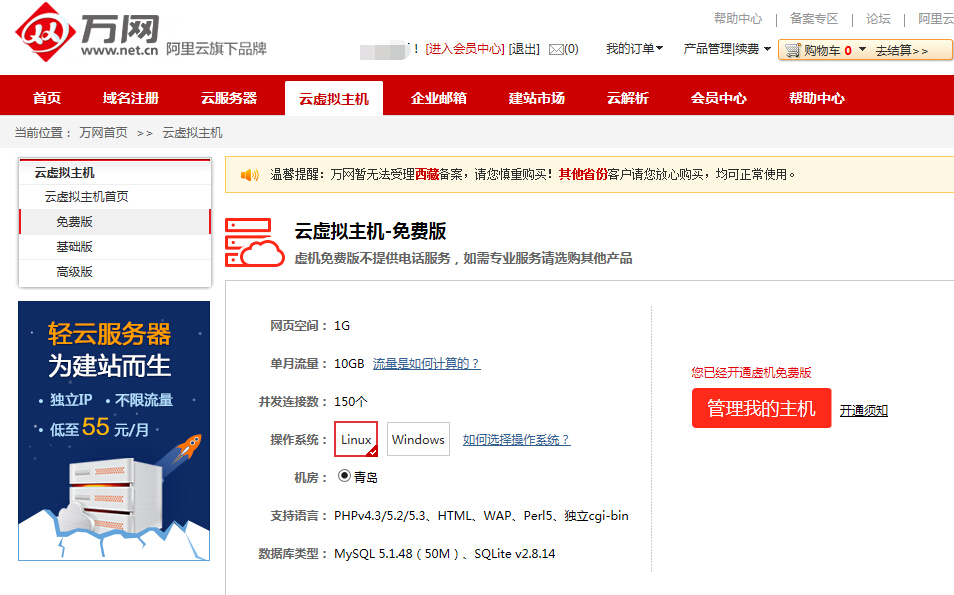
Task: Open the 备案专区 top link
Action: tap(814, 19)
